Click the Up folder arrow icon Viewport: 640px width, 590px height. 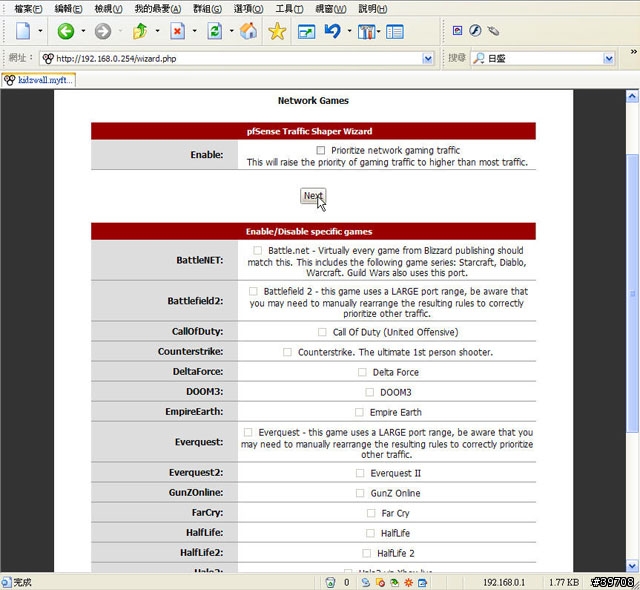click(140, 31)
